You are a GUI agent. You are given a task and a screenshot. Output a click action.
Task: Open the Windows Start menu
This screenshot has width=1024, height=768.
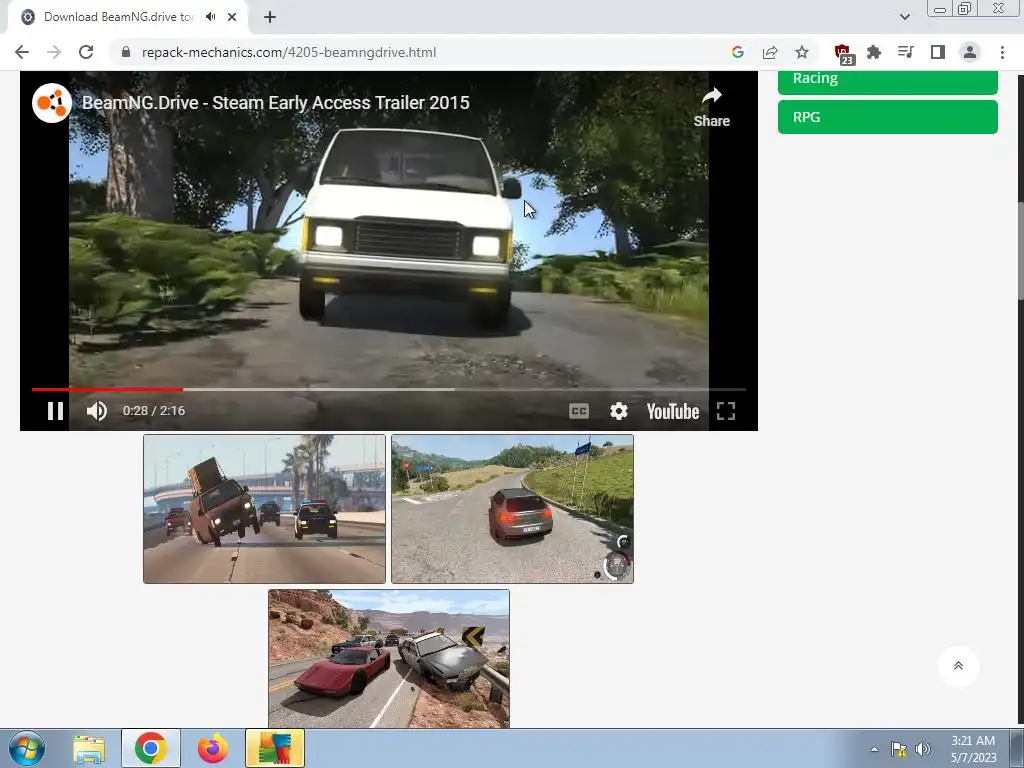coord(27,748)
